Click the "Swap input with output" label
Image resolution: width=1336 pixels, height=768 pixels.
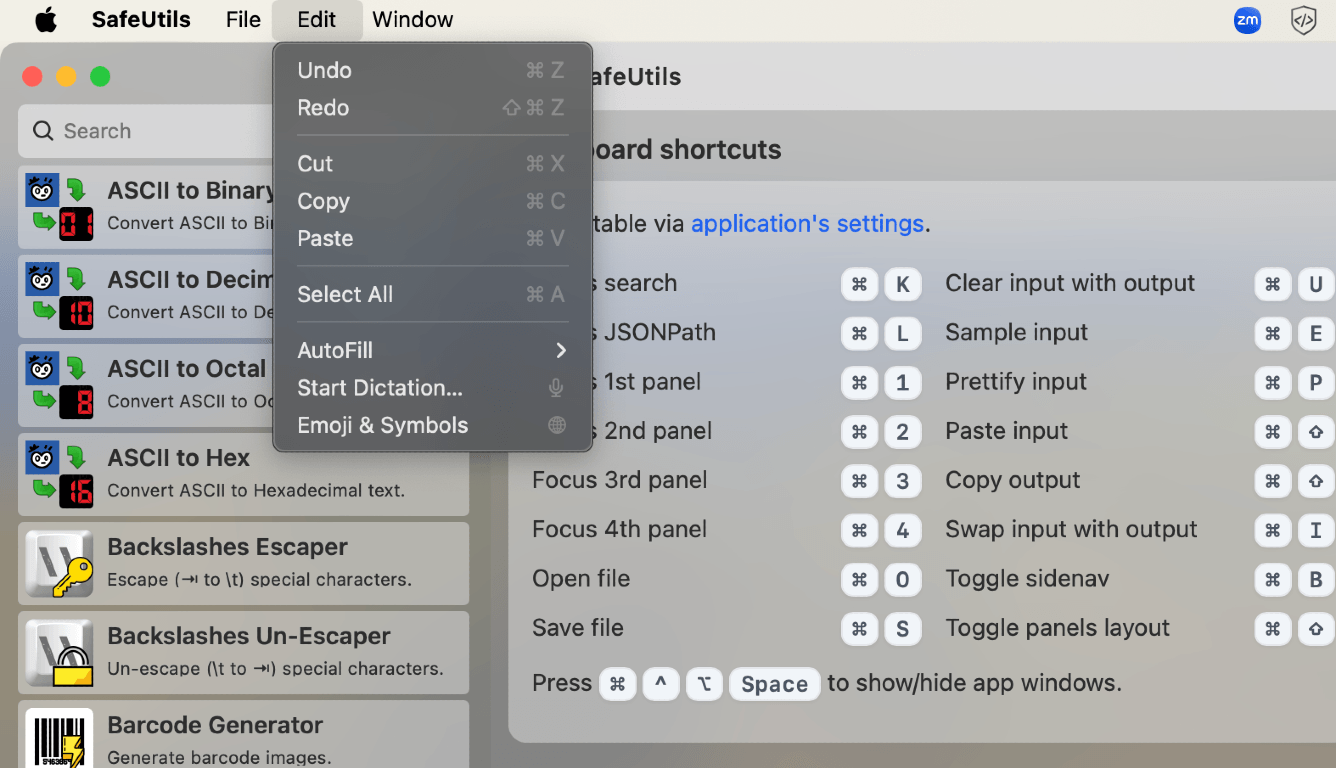point(1071,529)
